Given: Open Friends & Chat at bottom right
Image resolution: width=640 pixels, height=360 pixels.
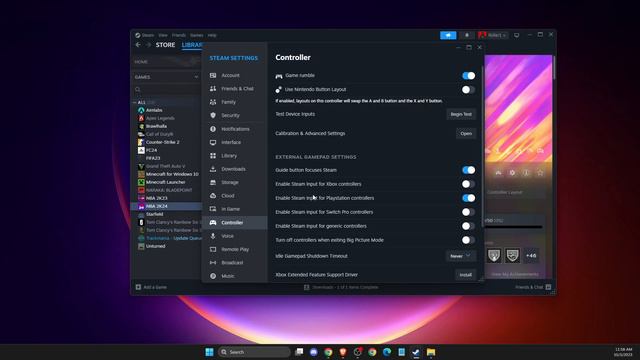Looking at the screenshot, I should 533,287.
